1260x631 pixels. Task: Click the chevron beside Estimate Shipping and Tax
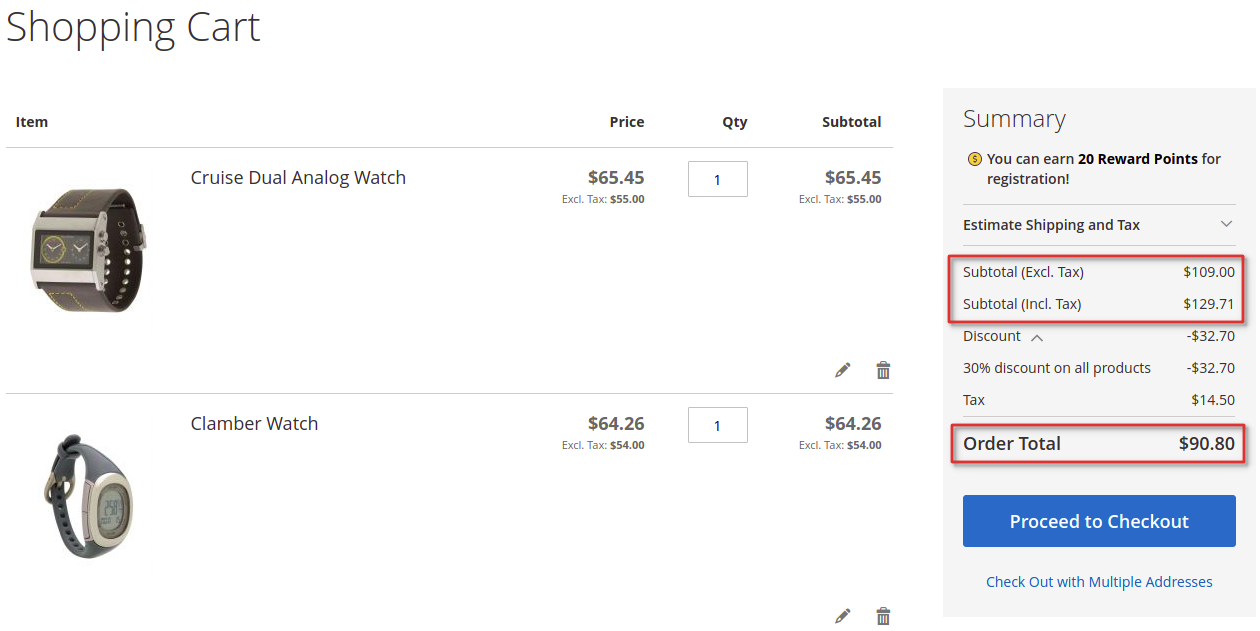(1226, 224)
